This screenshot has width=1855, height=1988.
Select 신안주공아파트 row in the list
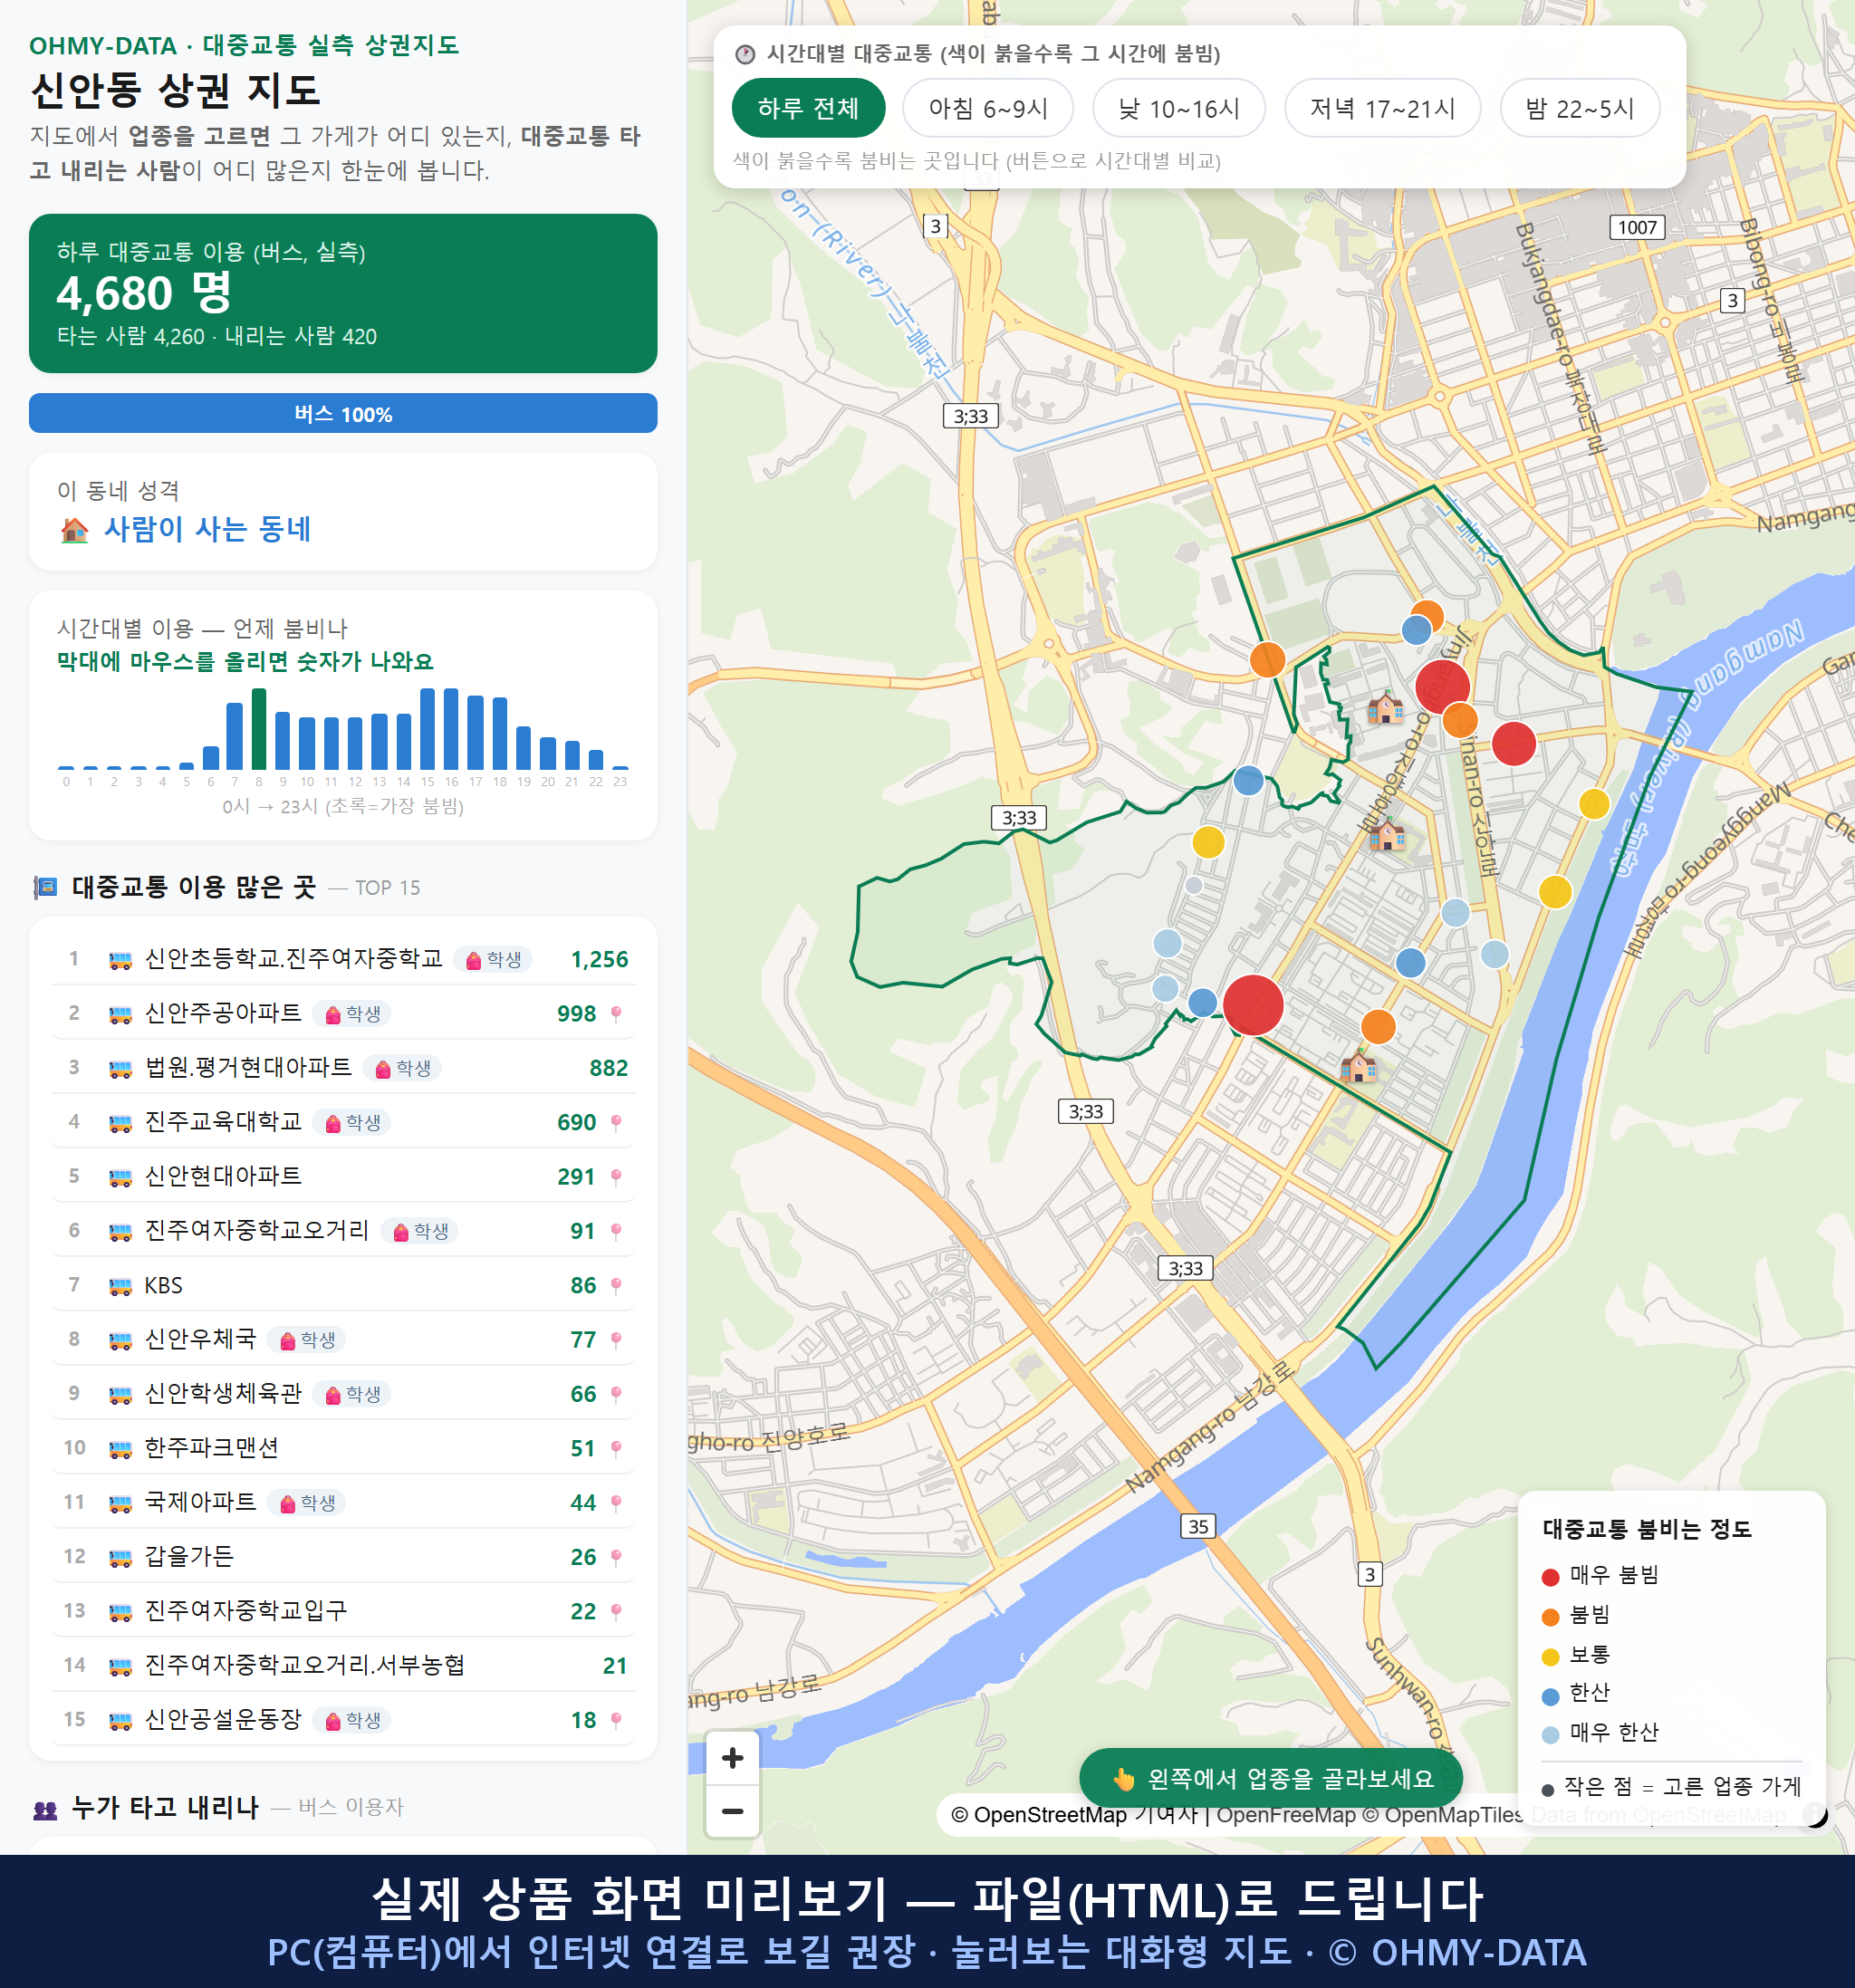click(x=343, y=1013)
